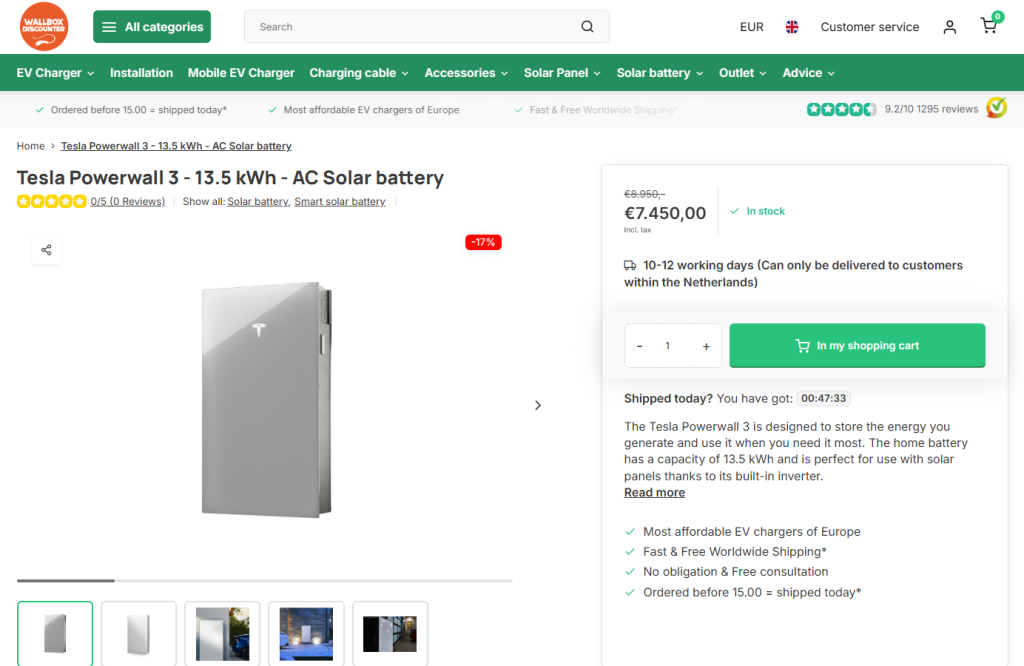
Task: Open the All categories menu
Action: click(152, 27)
